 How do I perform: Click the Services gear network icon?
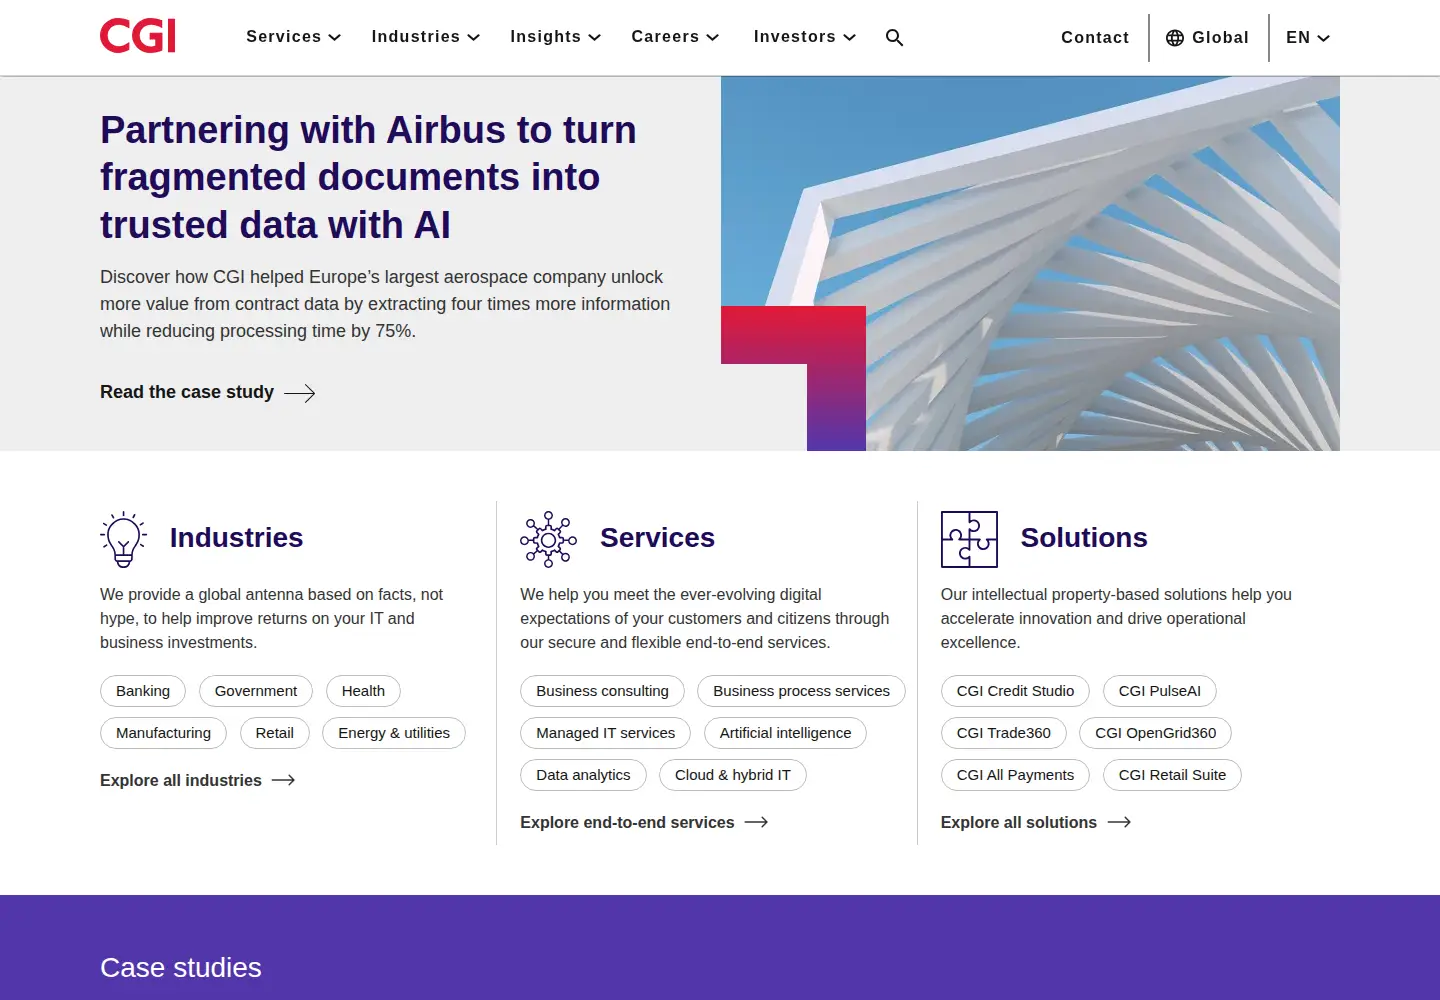coord(548,539)
